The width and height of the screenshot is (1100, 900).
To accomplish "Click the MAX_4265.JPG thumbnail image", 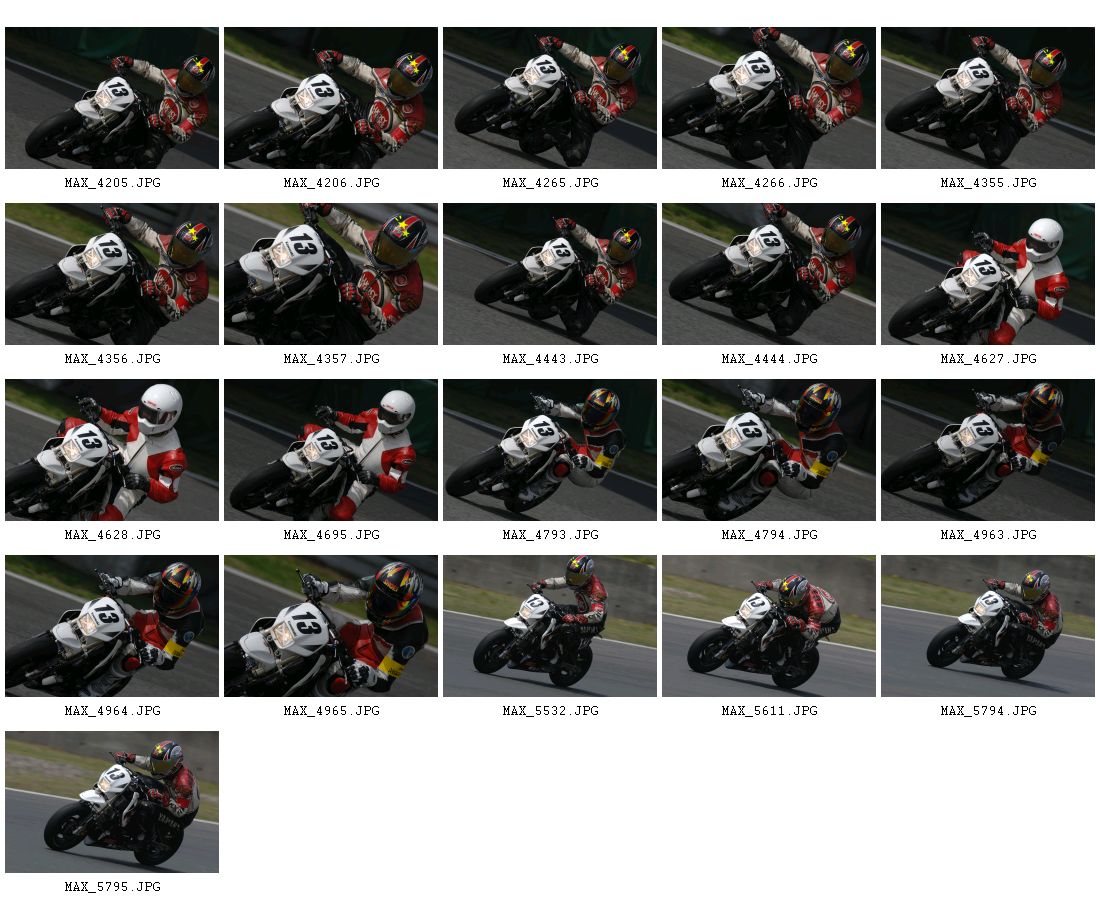I will pos(549,98).
